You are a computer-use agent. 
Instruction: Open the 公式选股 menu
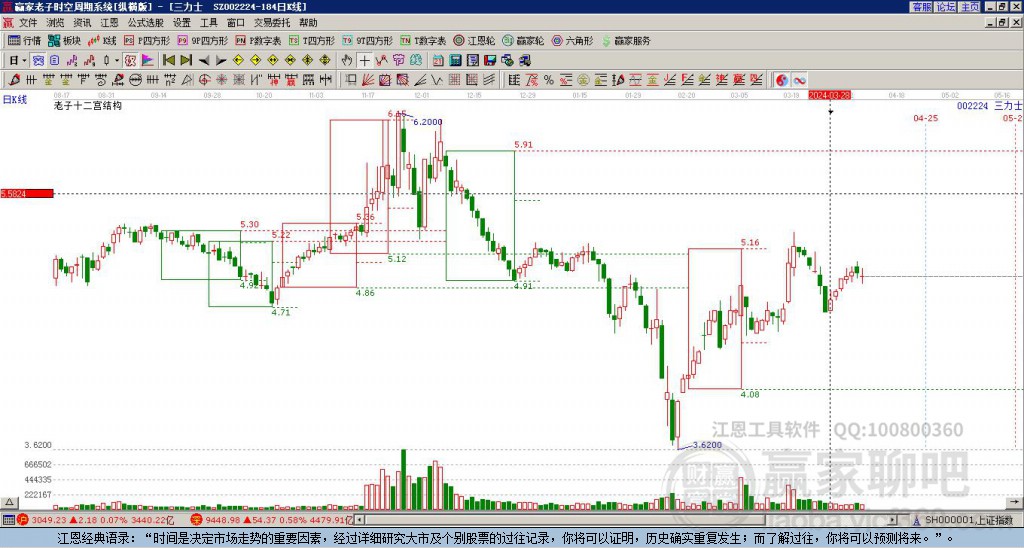(146, 23)
